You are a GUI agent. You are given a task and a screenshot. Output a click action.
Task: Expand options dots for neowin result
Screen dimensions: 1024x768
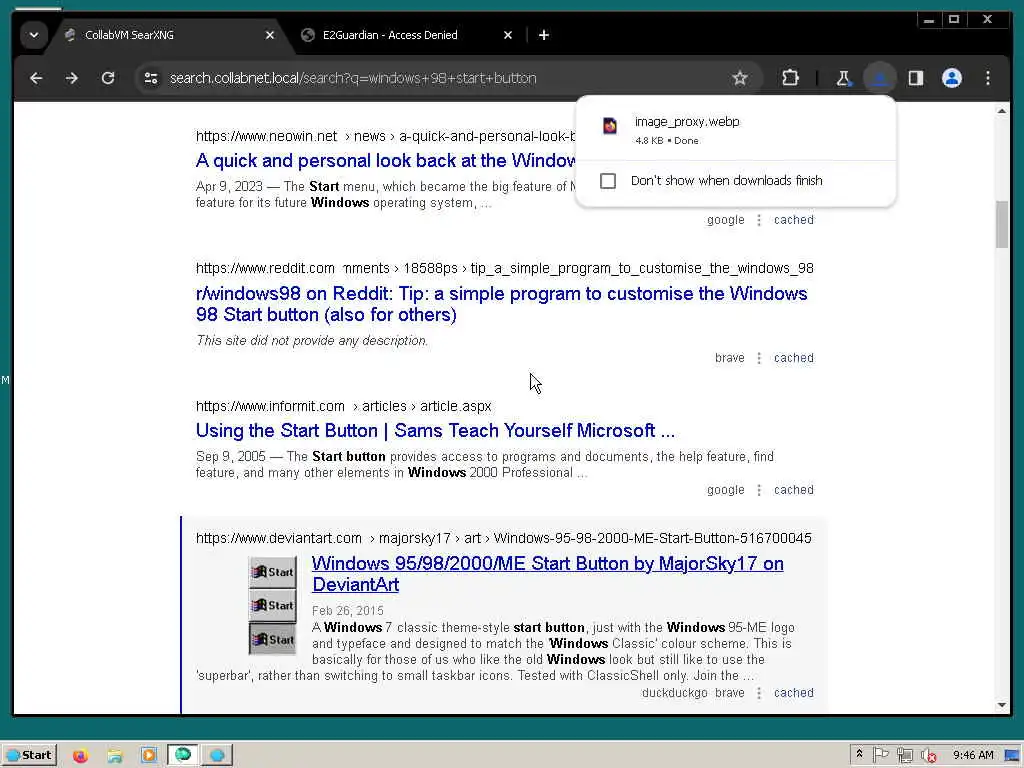[x=759, y=220]
